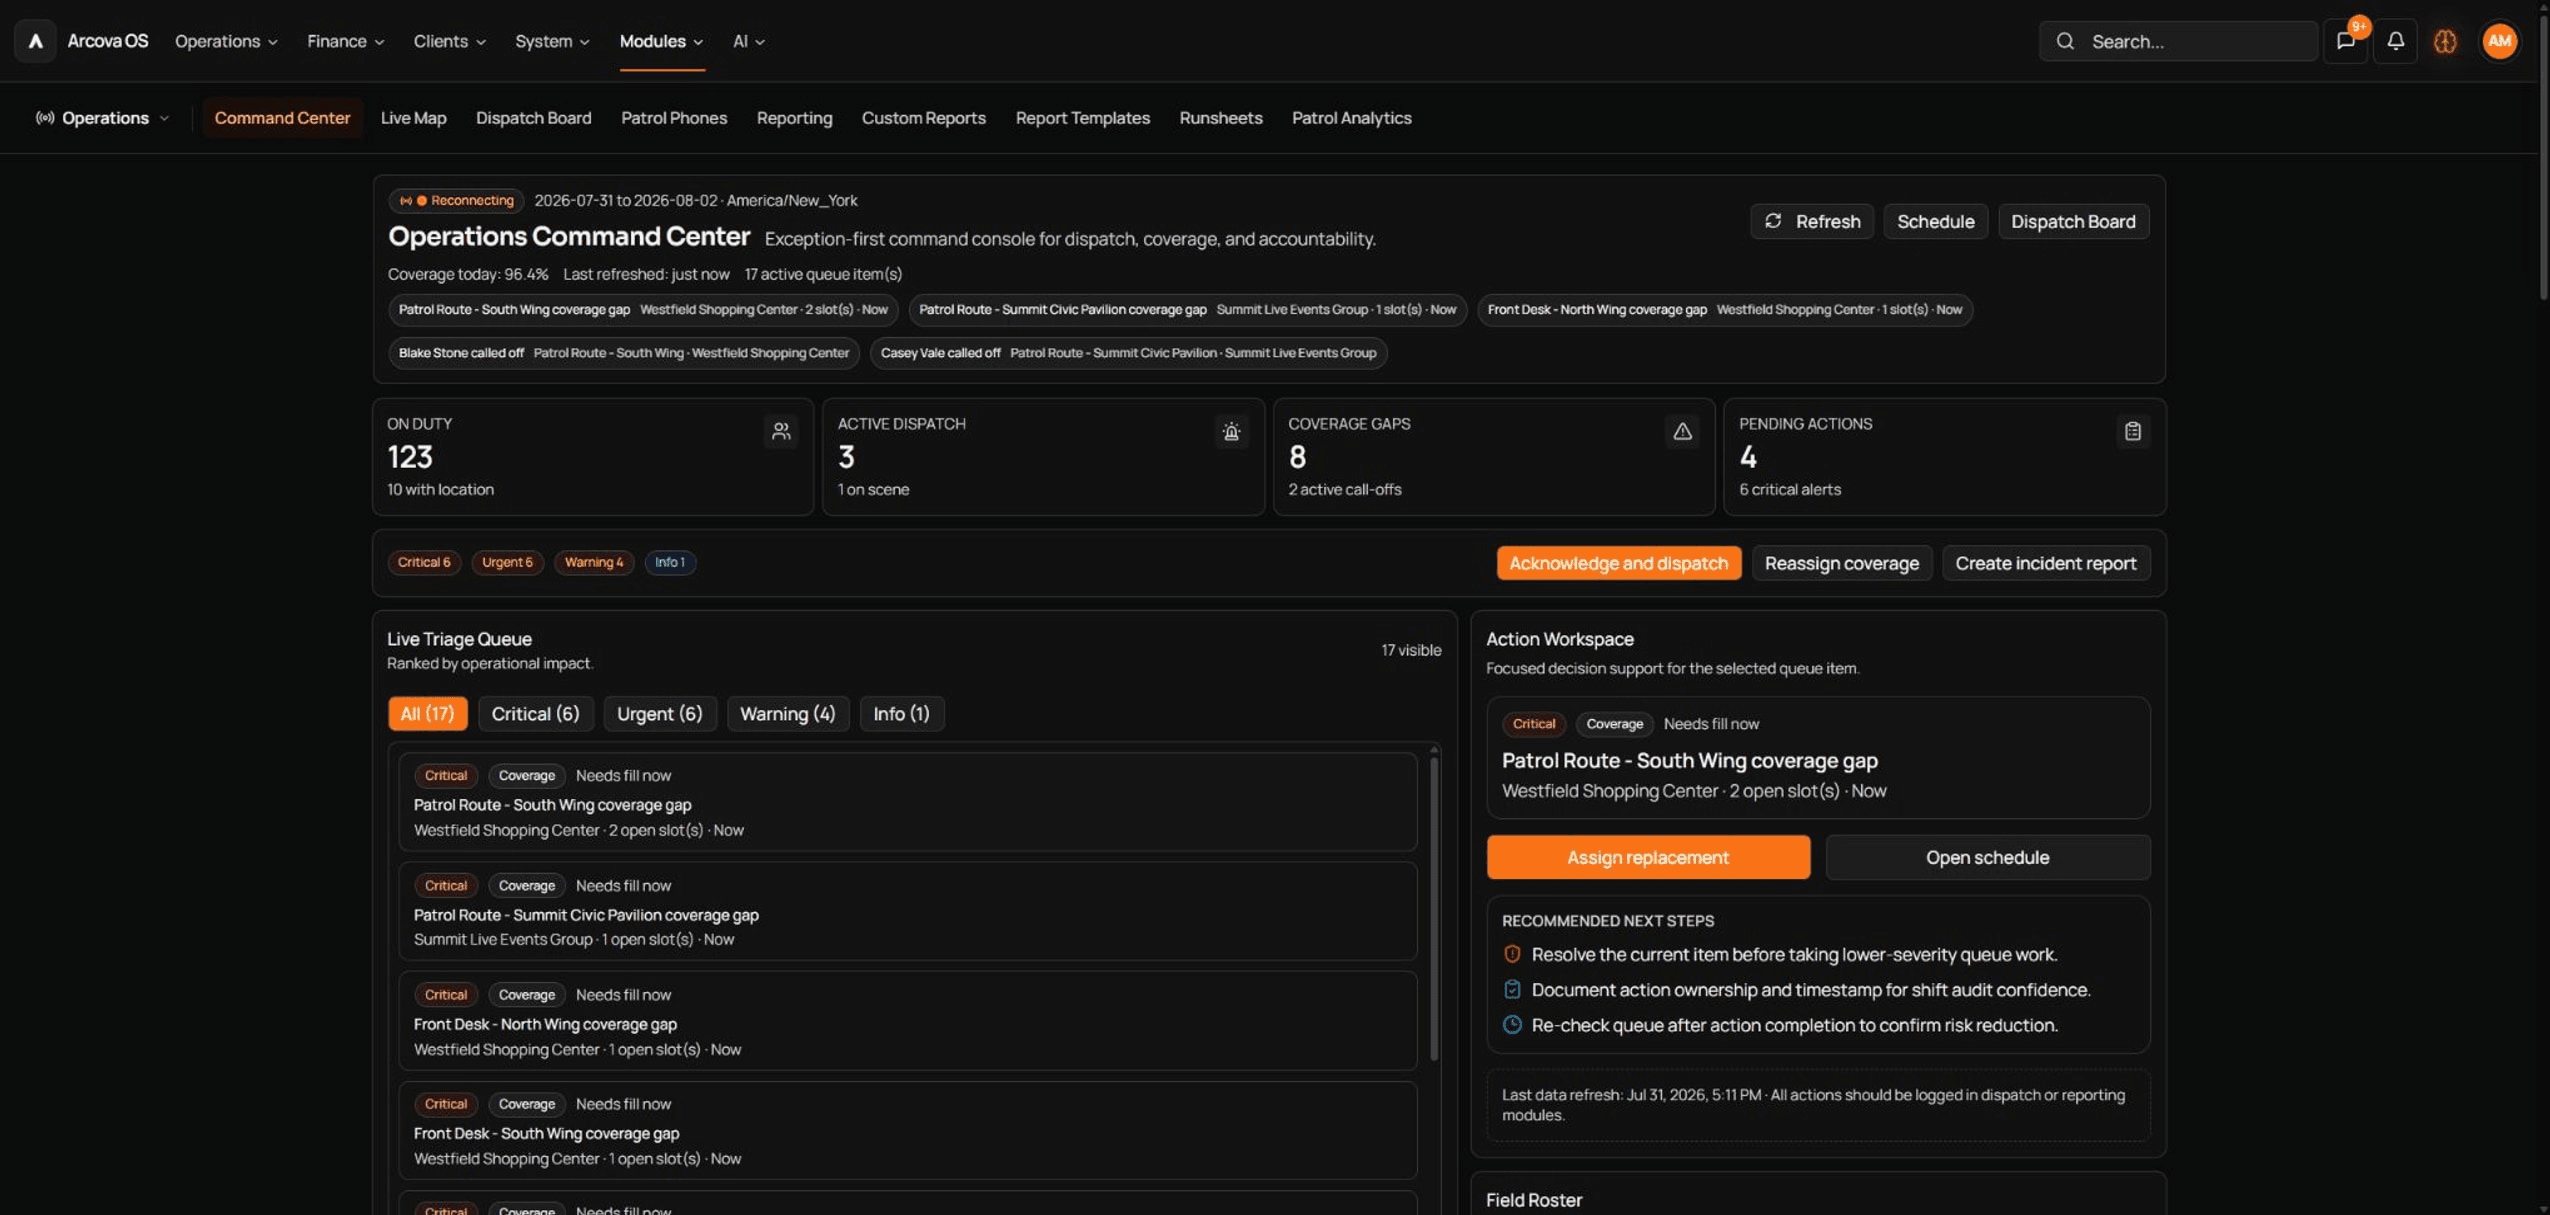Click the clock icon beside Re-check step
The width and height of the screenshot is (2550, 1215).
coord(1512,1024)
